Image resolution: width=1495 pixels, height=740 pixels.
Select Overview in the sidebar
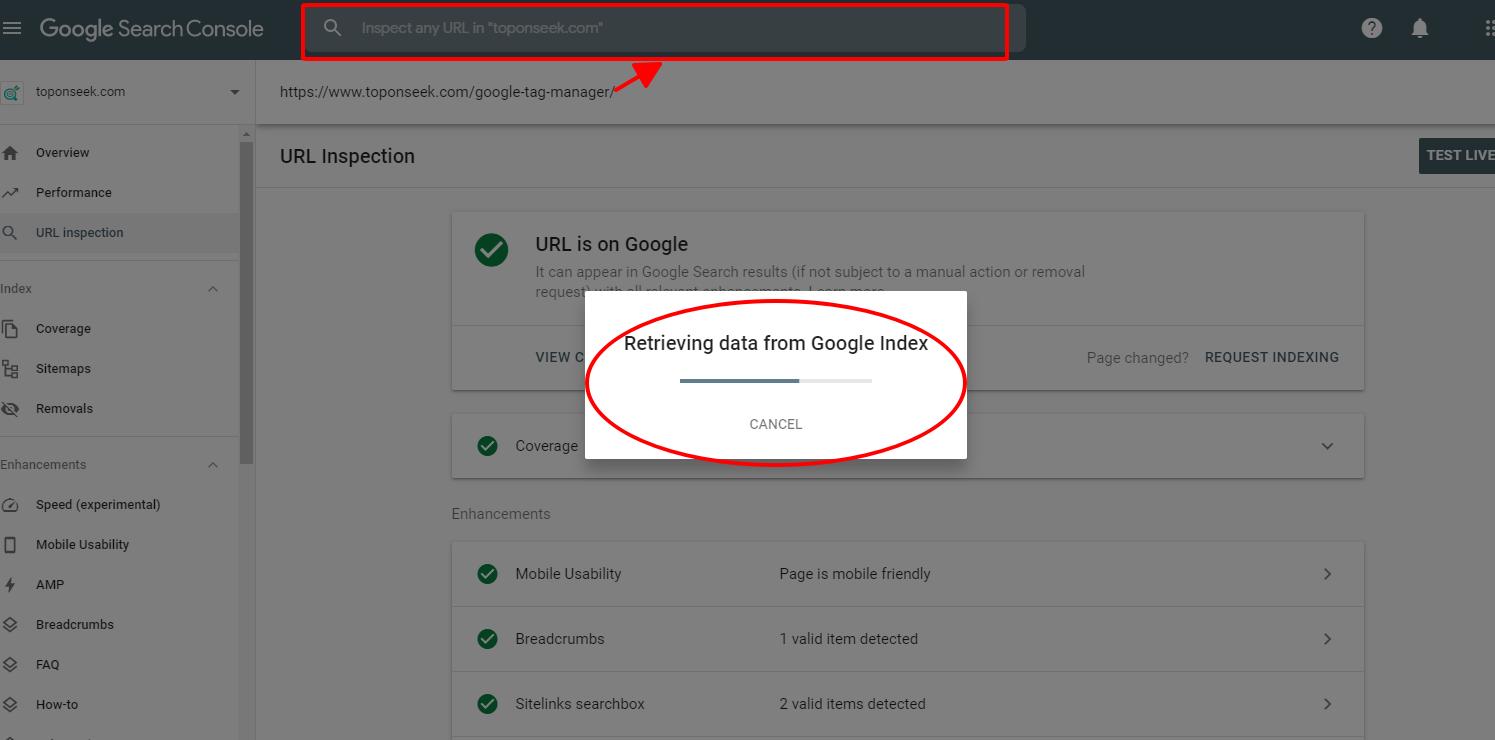pos(62,153)
